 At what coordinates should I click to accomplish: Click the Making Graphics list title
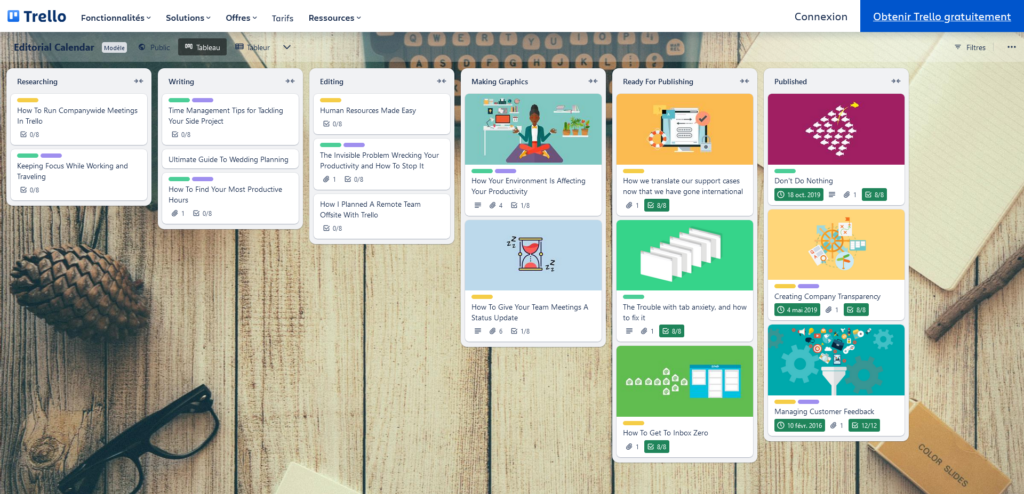pos(500,82)
